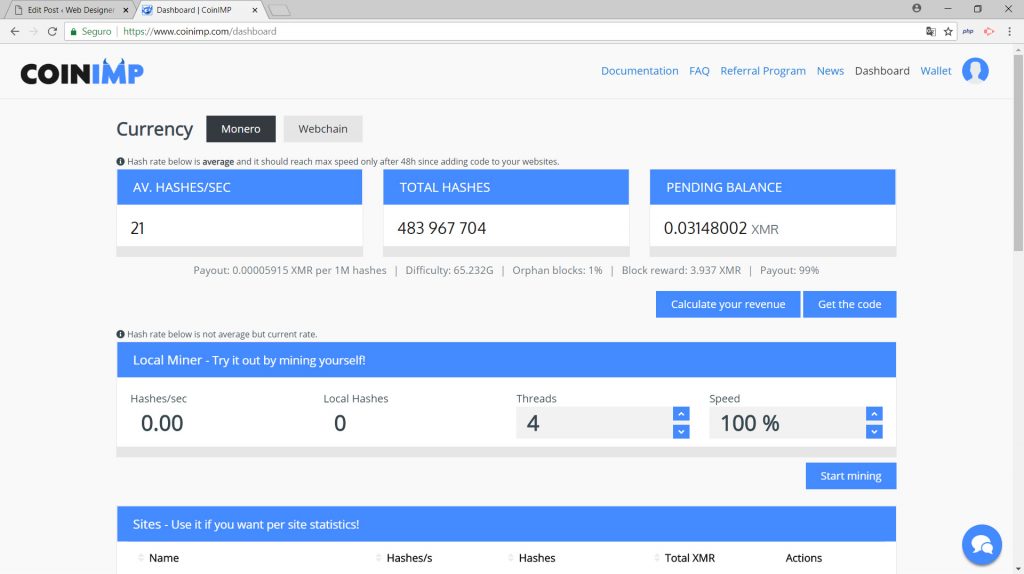Click the PHP extension icon

(x=968, y=31)
